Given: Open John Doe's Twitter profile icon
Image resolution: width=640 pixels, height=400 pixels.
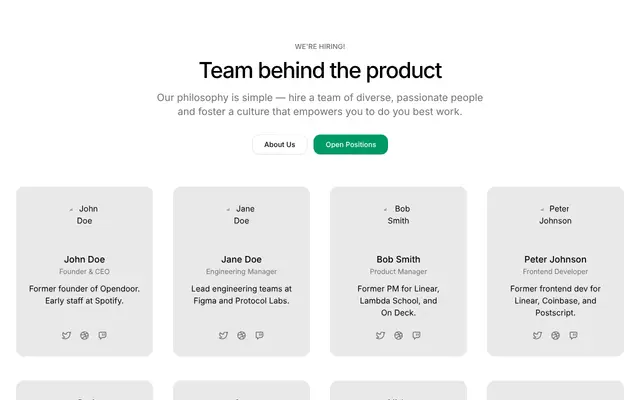Looking at the screenshot, I should [67, 336].
